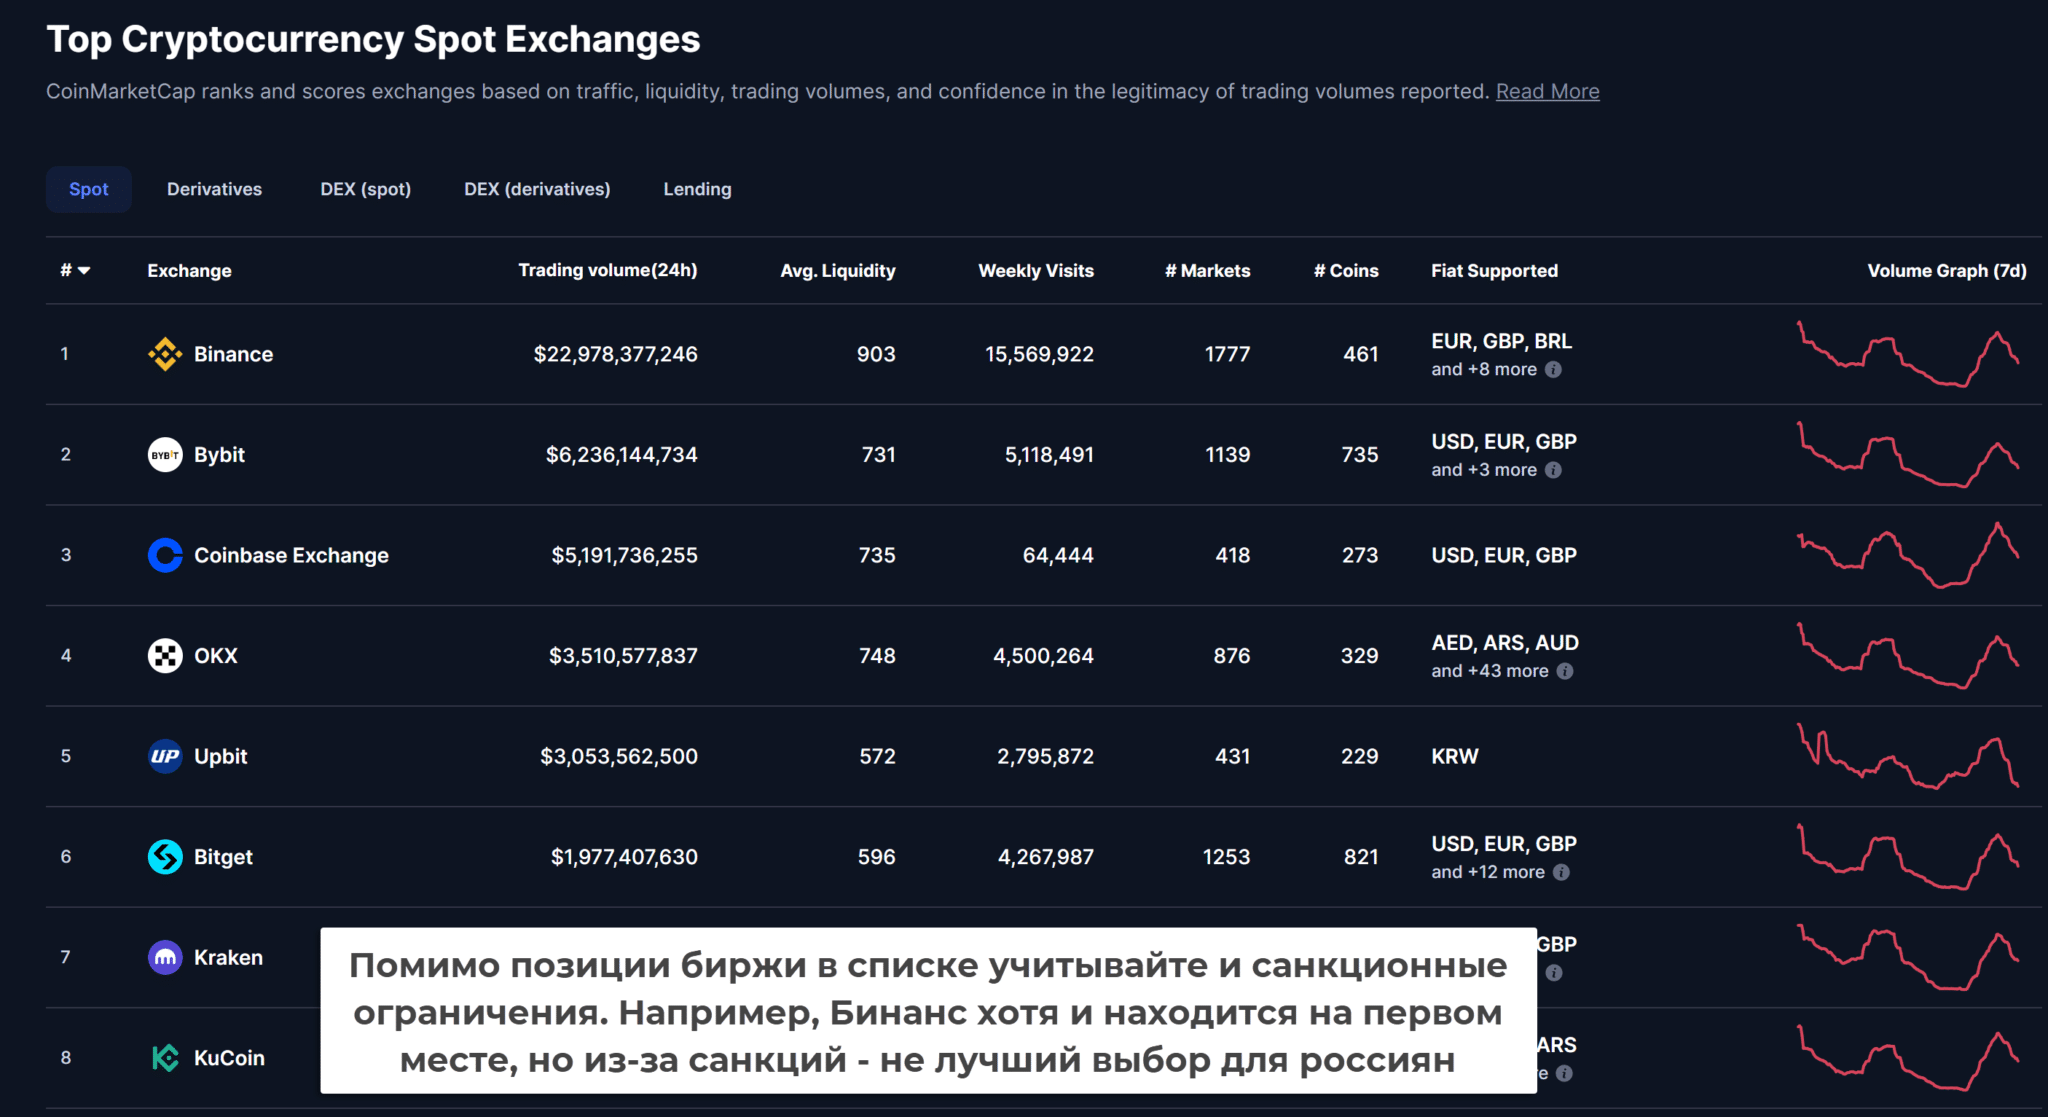Click the Bybit logo icon

(x=165, y=455)
